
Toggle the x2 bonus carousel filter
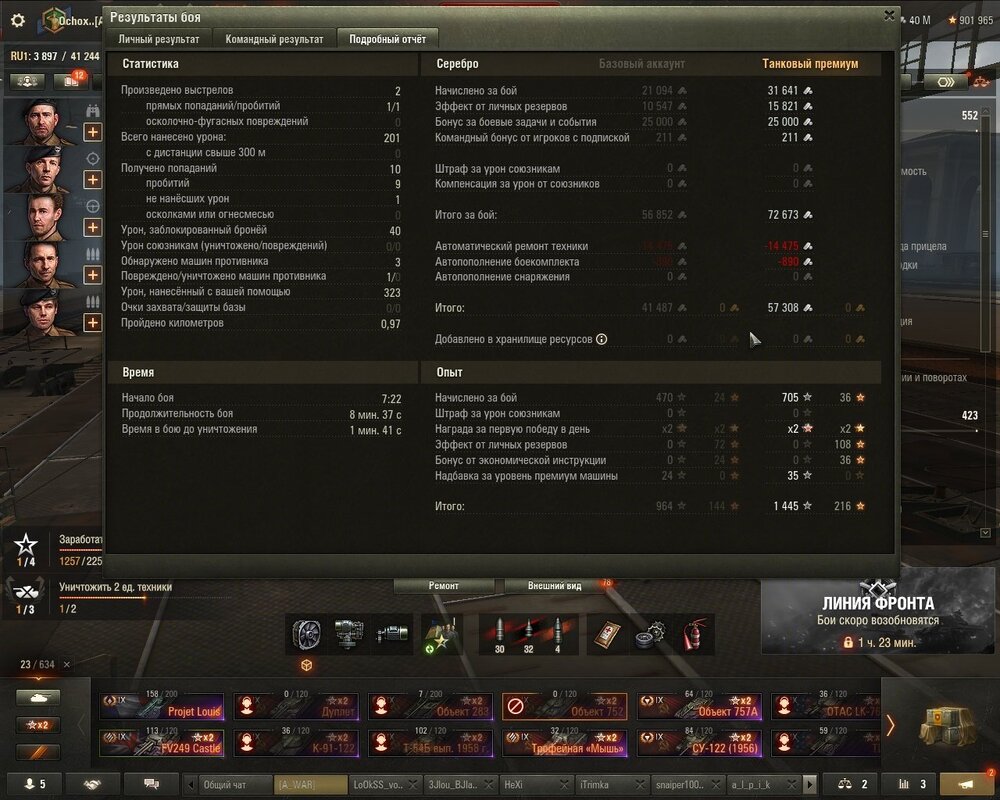38,725
